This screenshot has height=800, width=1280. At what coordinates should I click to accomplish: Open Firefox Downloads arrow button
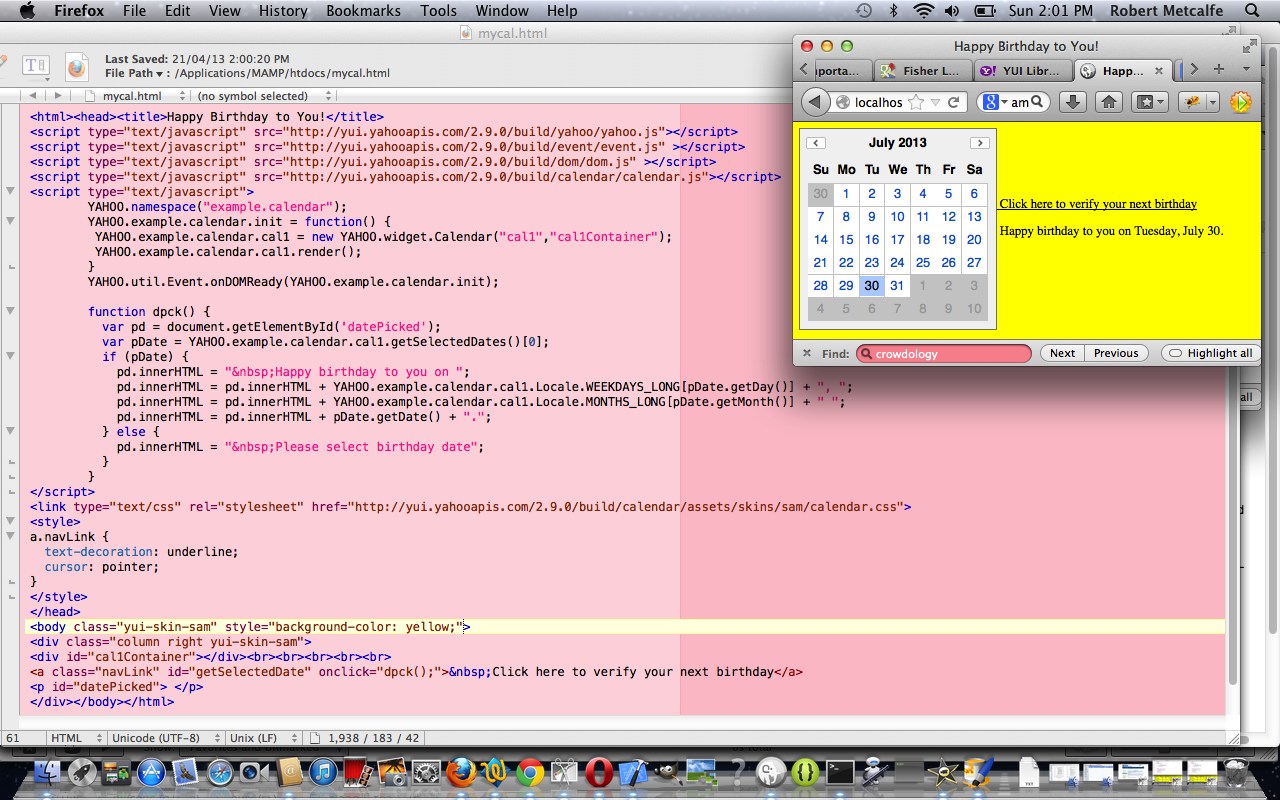[1072, 102]
